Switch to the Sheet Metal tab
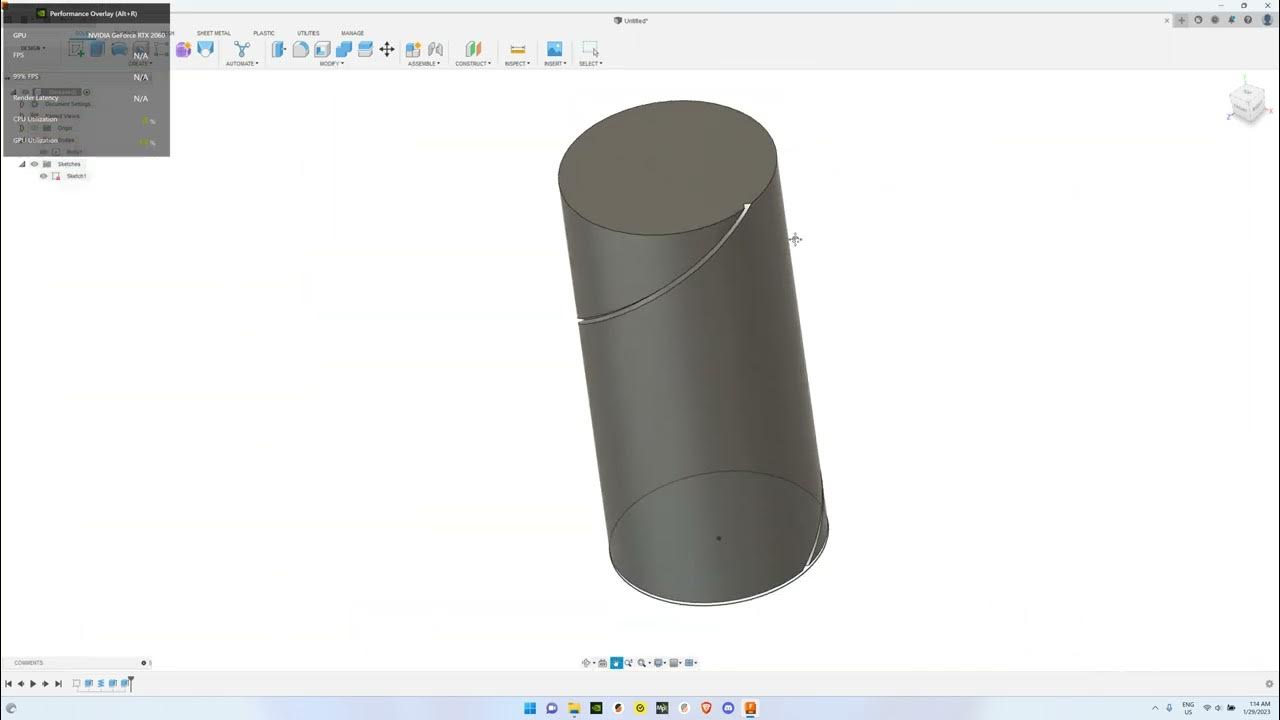Image resolution: width=1280 pixels, height=720 pixels. 213,33
